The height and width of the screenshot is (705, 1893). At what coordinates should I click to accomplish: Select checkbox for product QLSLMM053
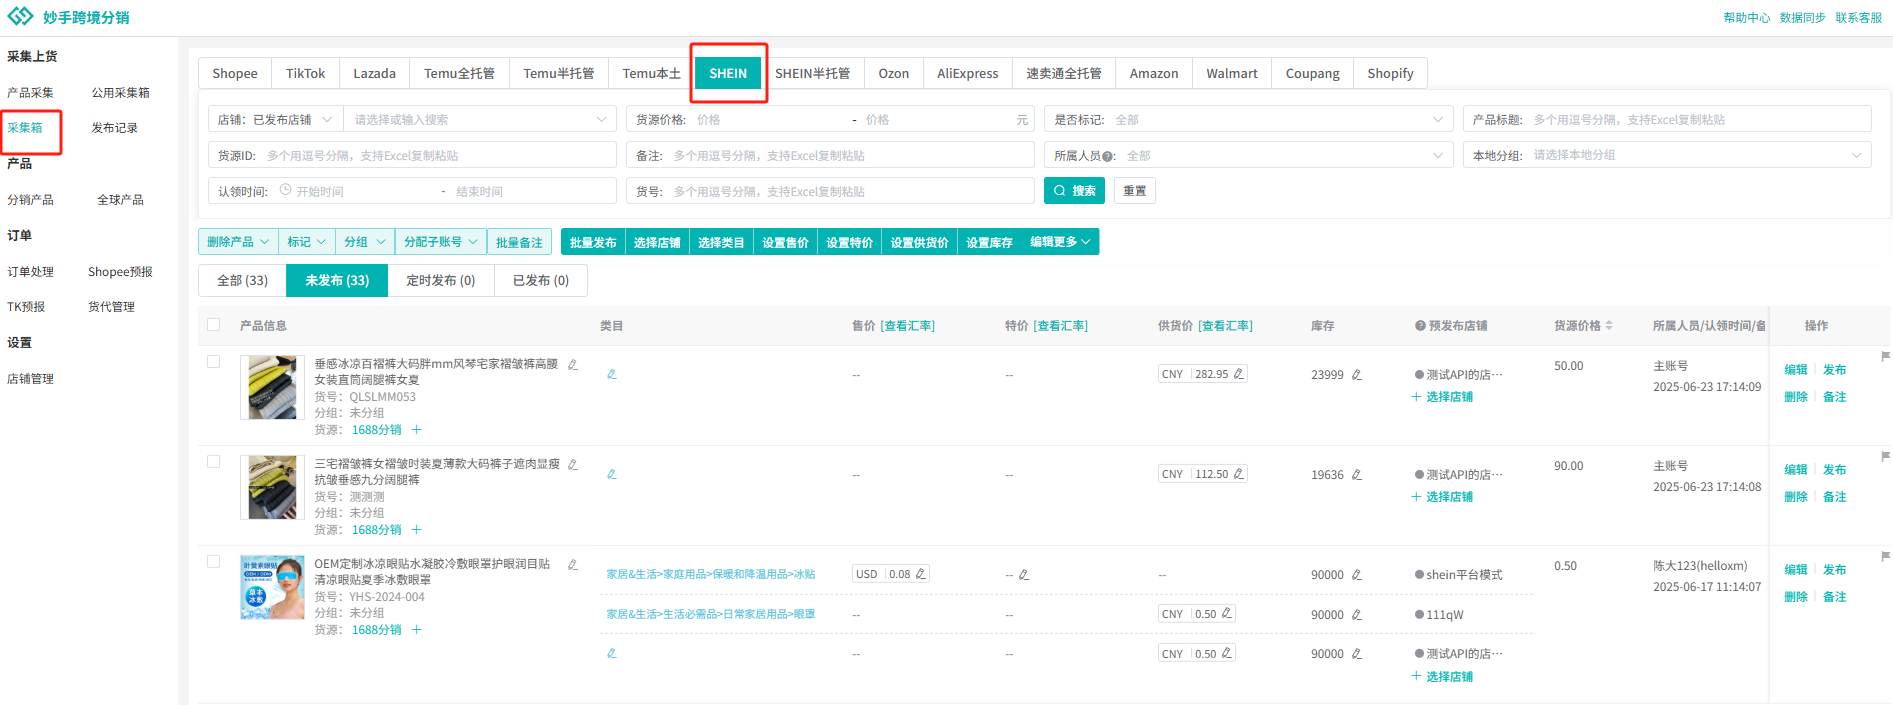click(213, 361)
